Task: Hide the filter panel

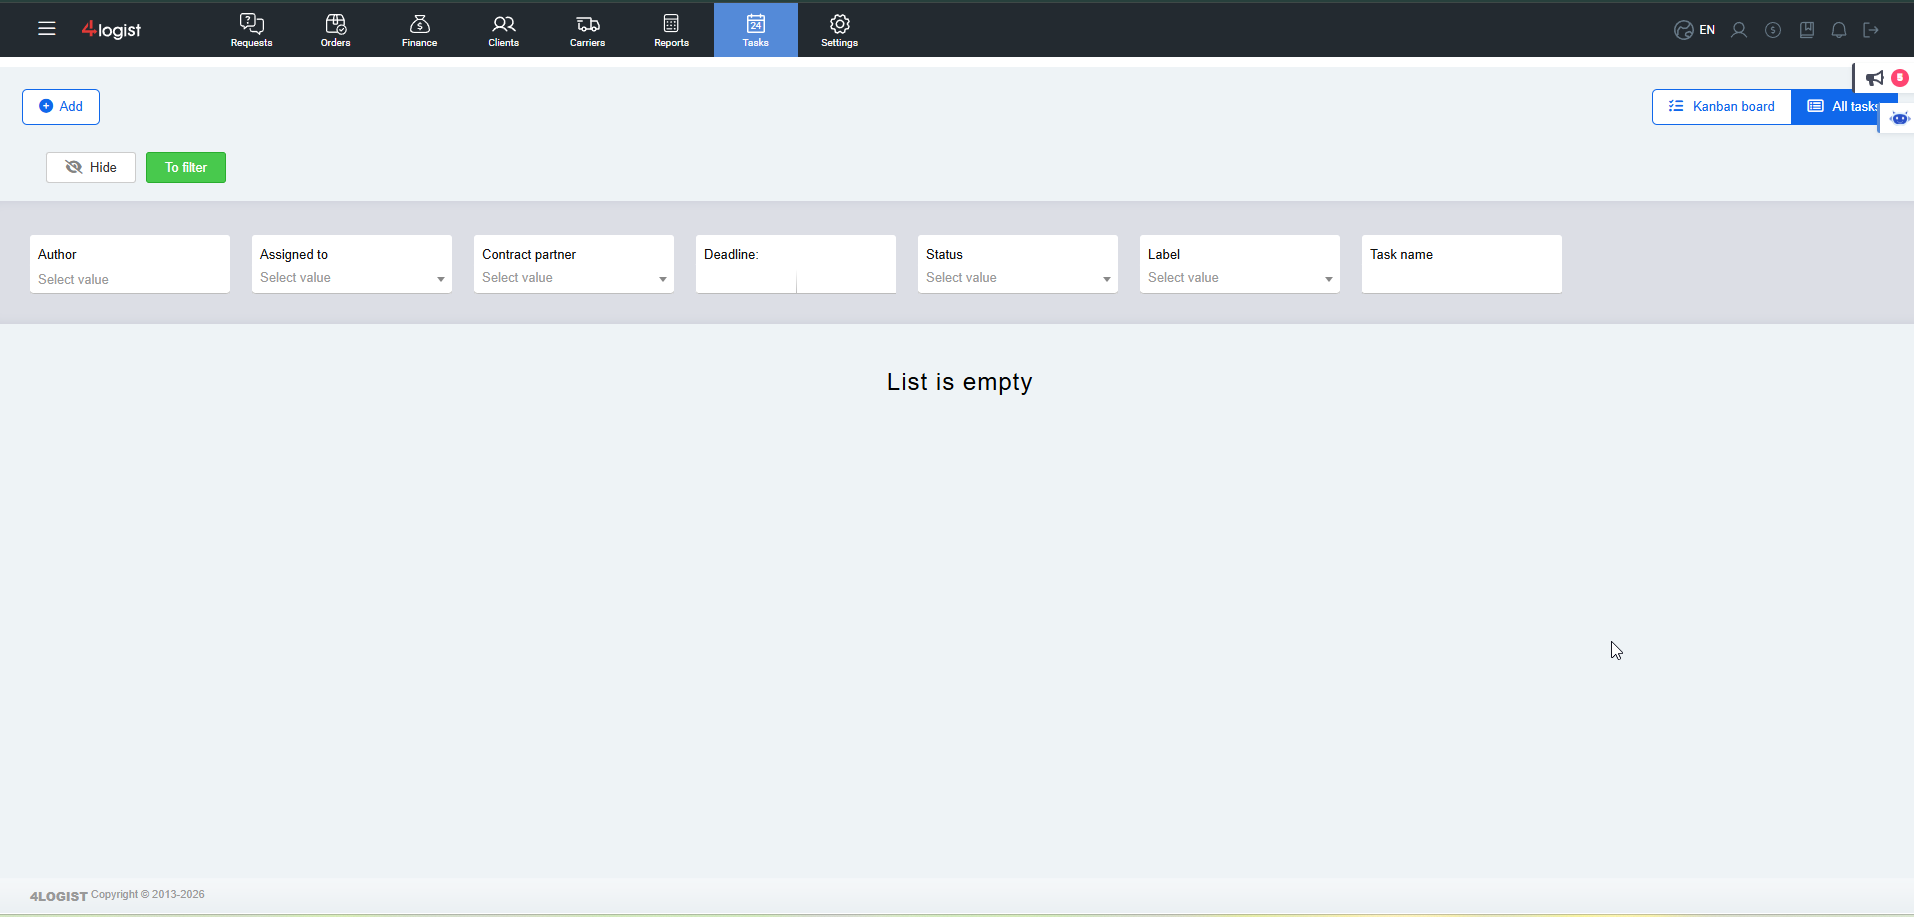Action: click(91, 167)
